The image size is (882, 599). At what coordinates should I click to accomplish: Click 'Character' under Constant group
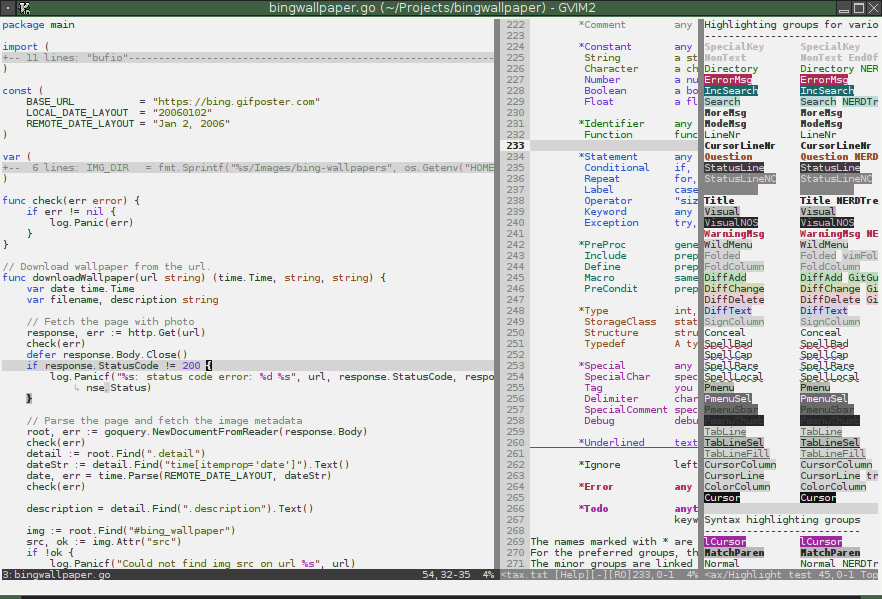tap(611, 69)
